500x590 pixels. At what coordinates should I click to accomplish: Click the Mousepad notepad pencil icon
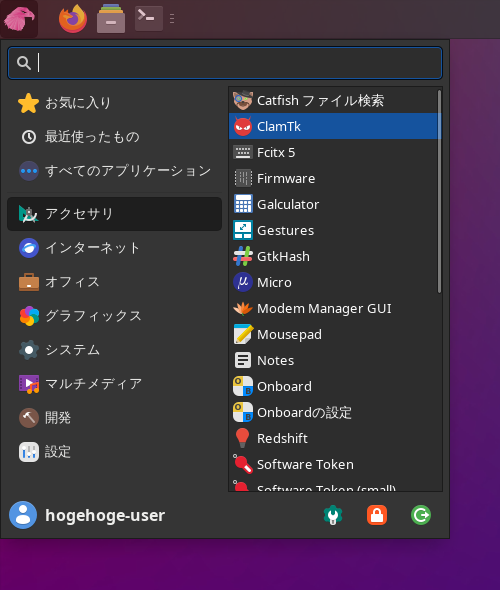pos(243,334)
